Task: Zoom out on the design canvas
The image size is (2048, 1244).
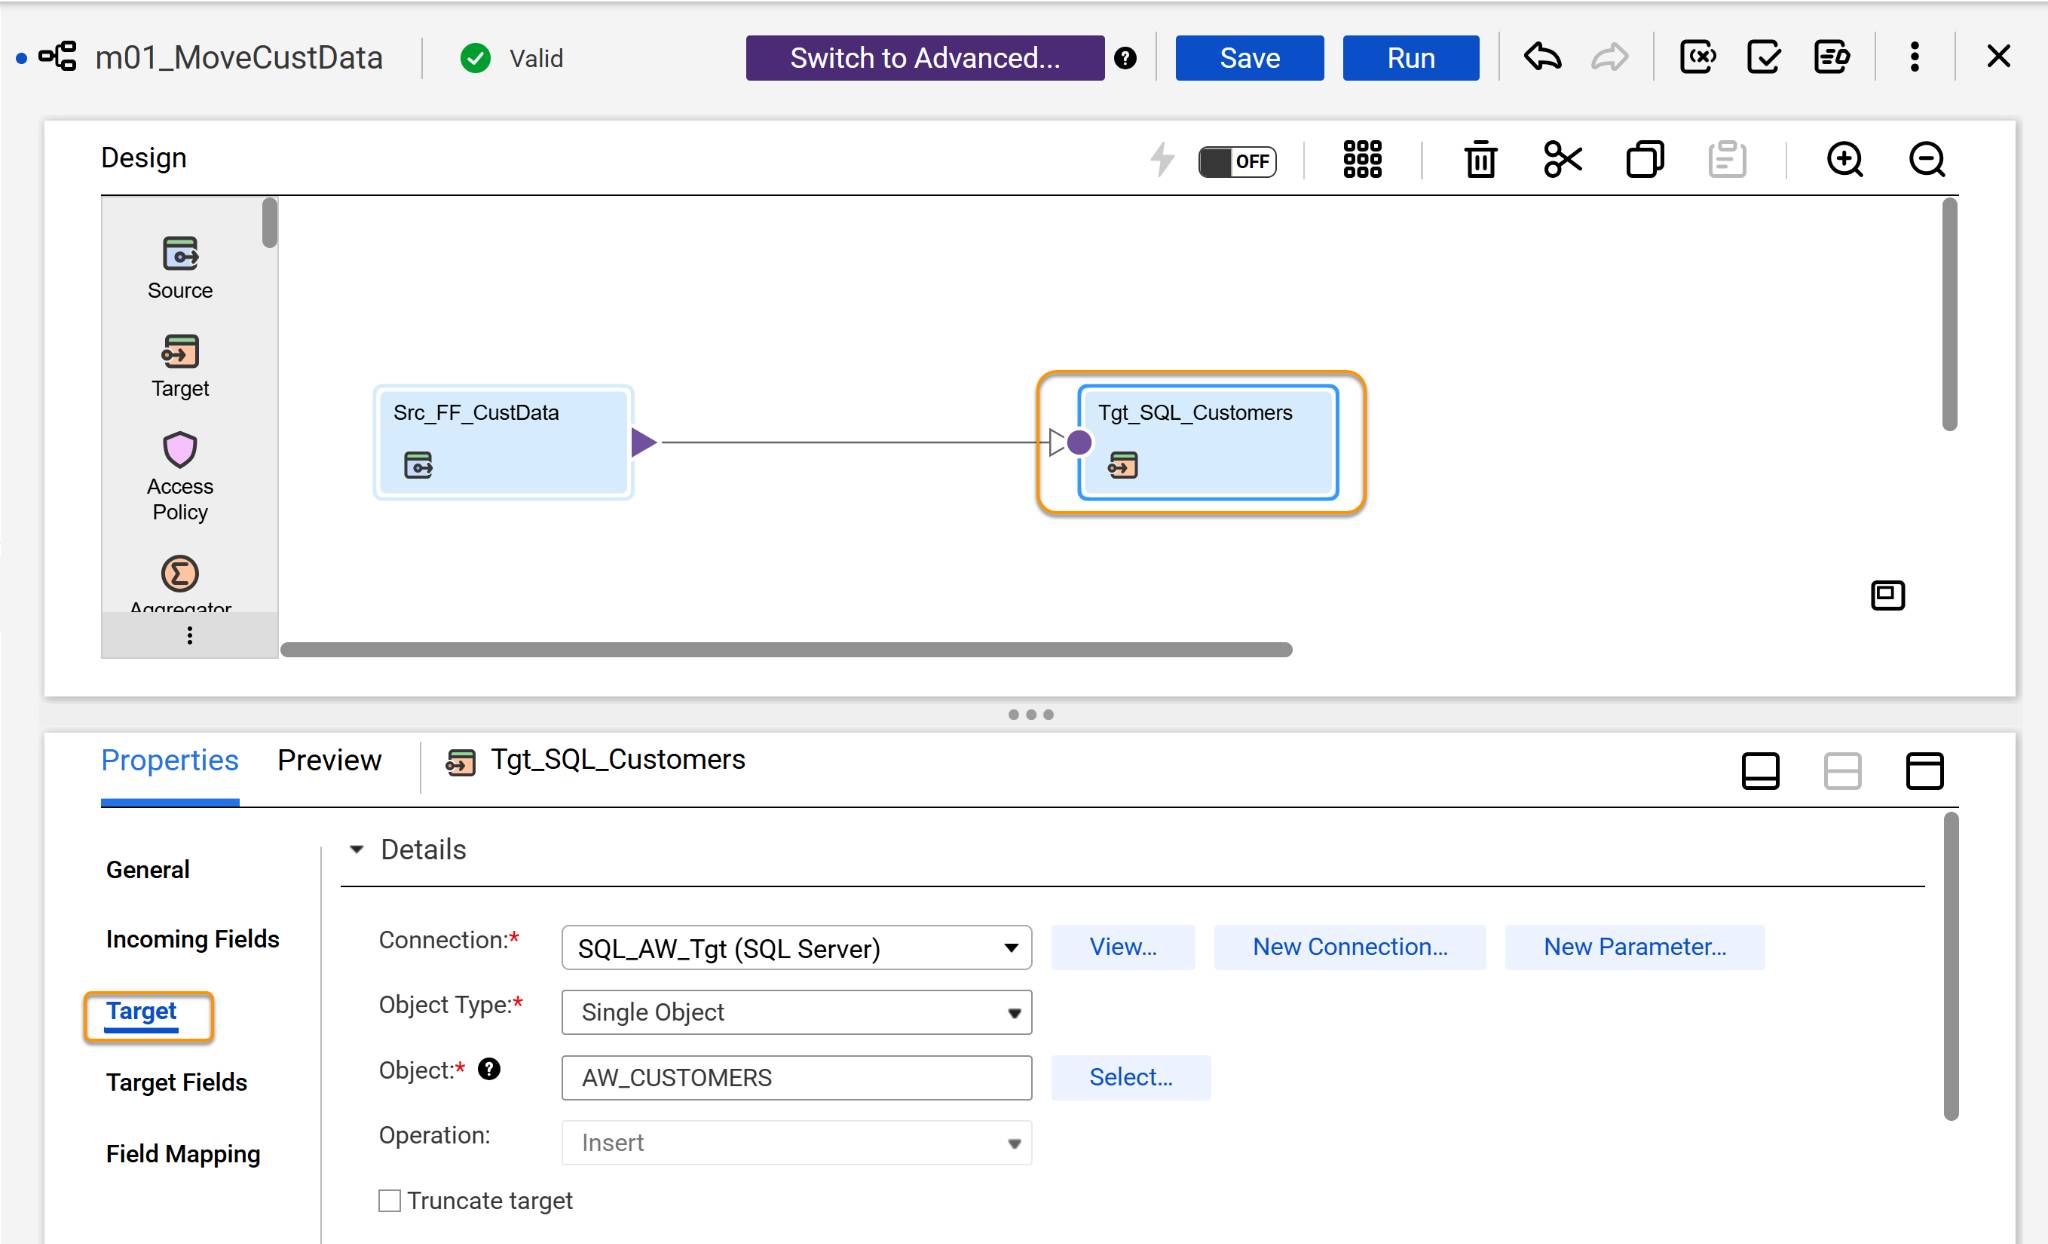Action: [x=1927, y=159]
